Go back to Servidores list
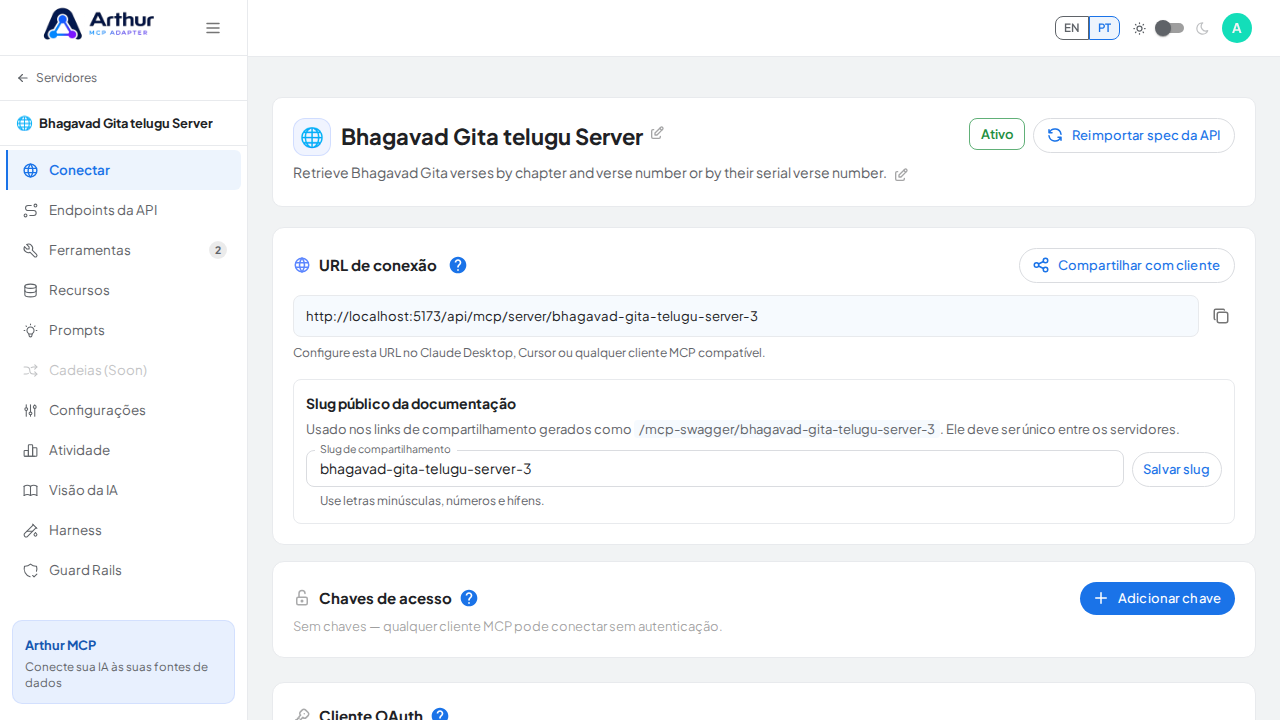 (x=57, y=78)
